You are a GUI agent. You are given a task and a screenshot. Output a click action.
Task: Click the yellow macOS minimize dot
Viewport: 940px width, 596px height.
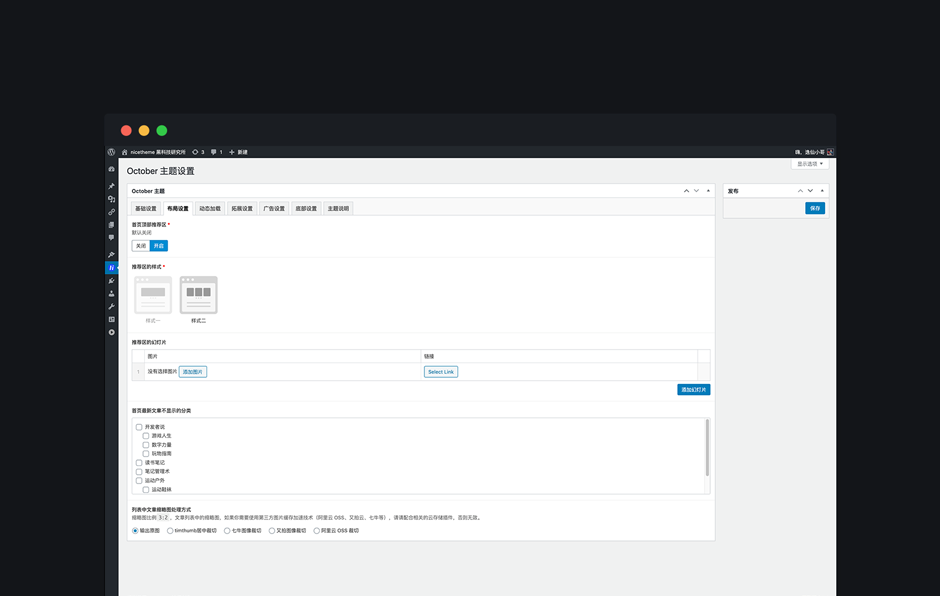pyautogui.click(x=144, y=131)
